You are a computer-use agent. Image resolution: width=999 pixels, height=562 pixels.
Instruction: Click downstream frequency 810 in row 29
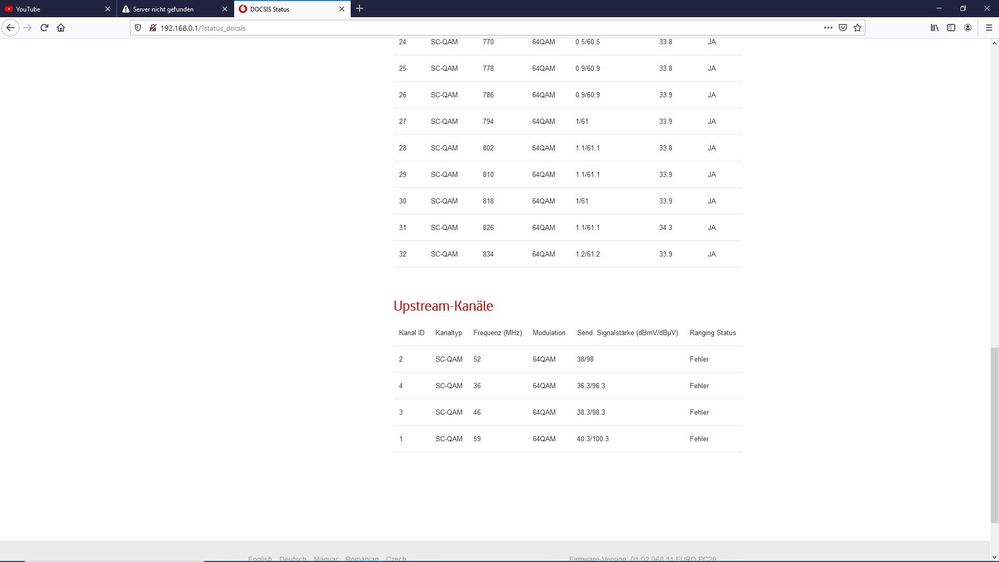(x=488, y=175)
